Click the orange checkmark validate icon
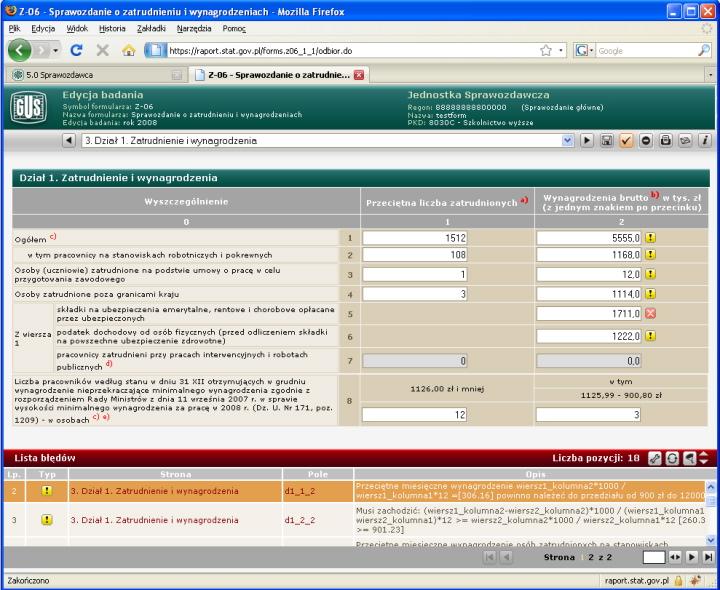This screenshot has width=720, height=590. pos(627,142)
